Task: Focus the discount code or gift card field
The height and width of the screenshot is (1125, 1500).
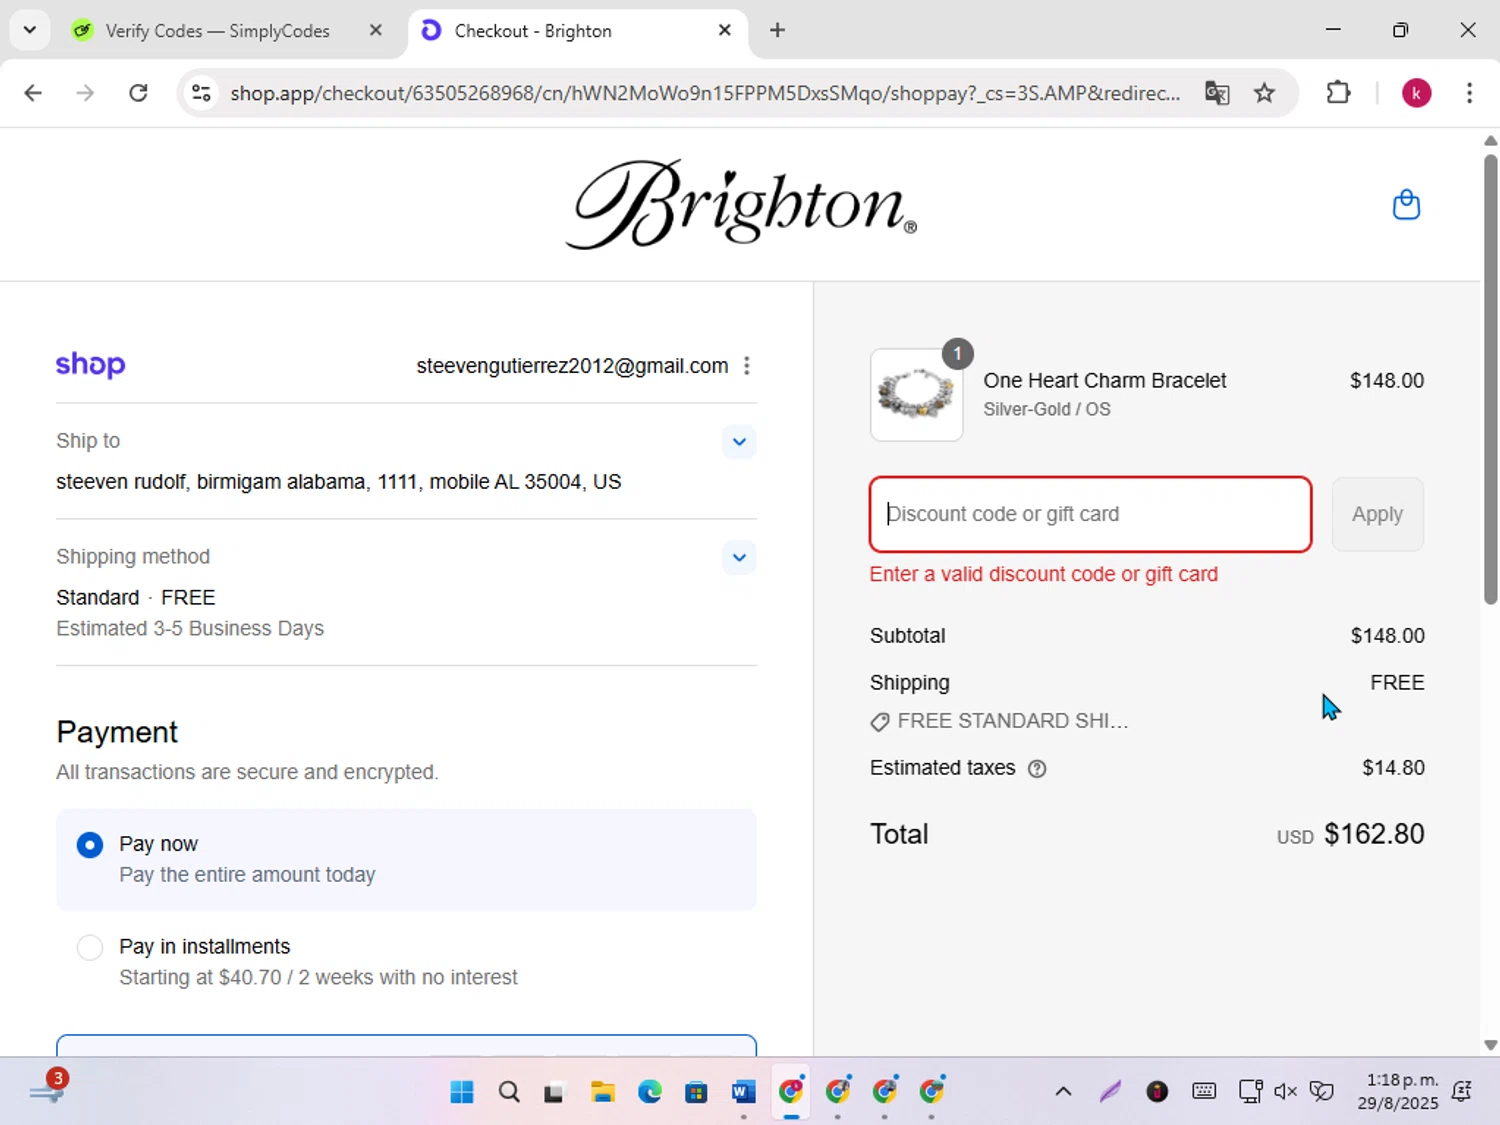Action: (x=1090, y=514)
